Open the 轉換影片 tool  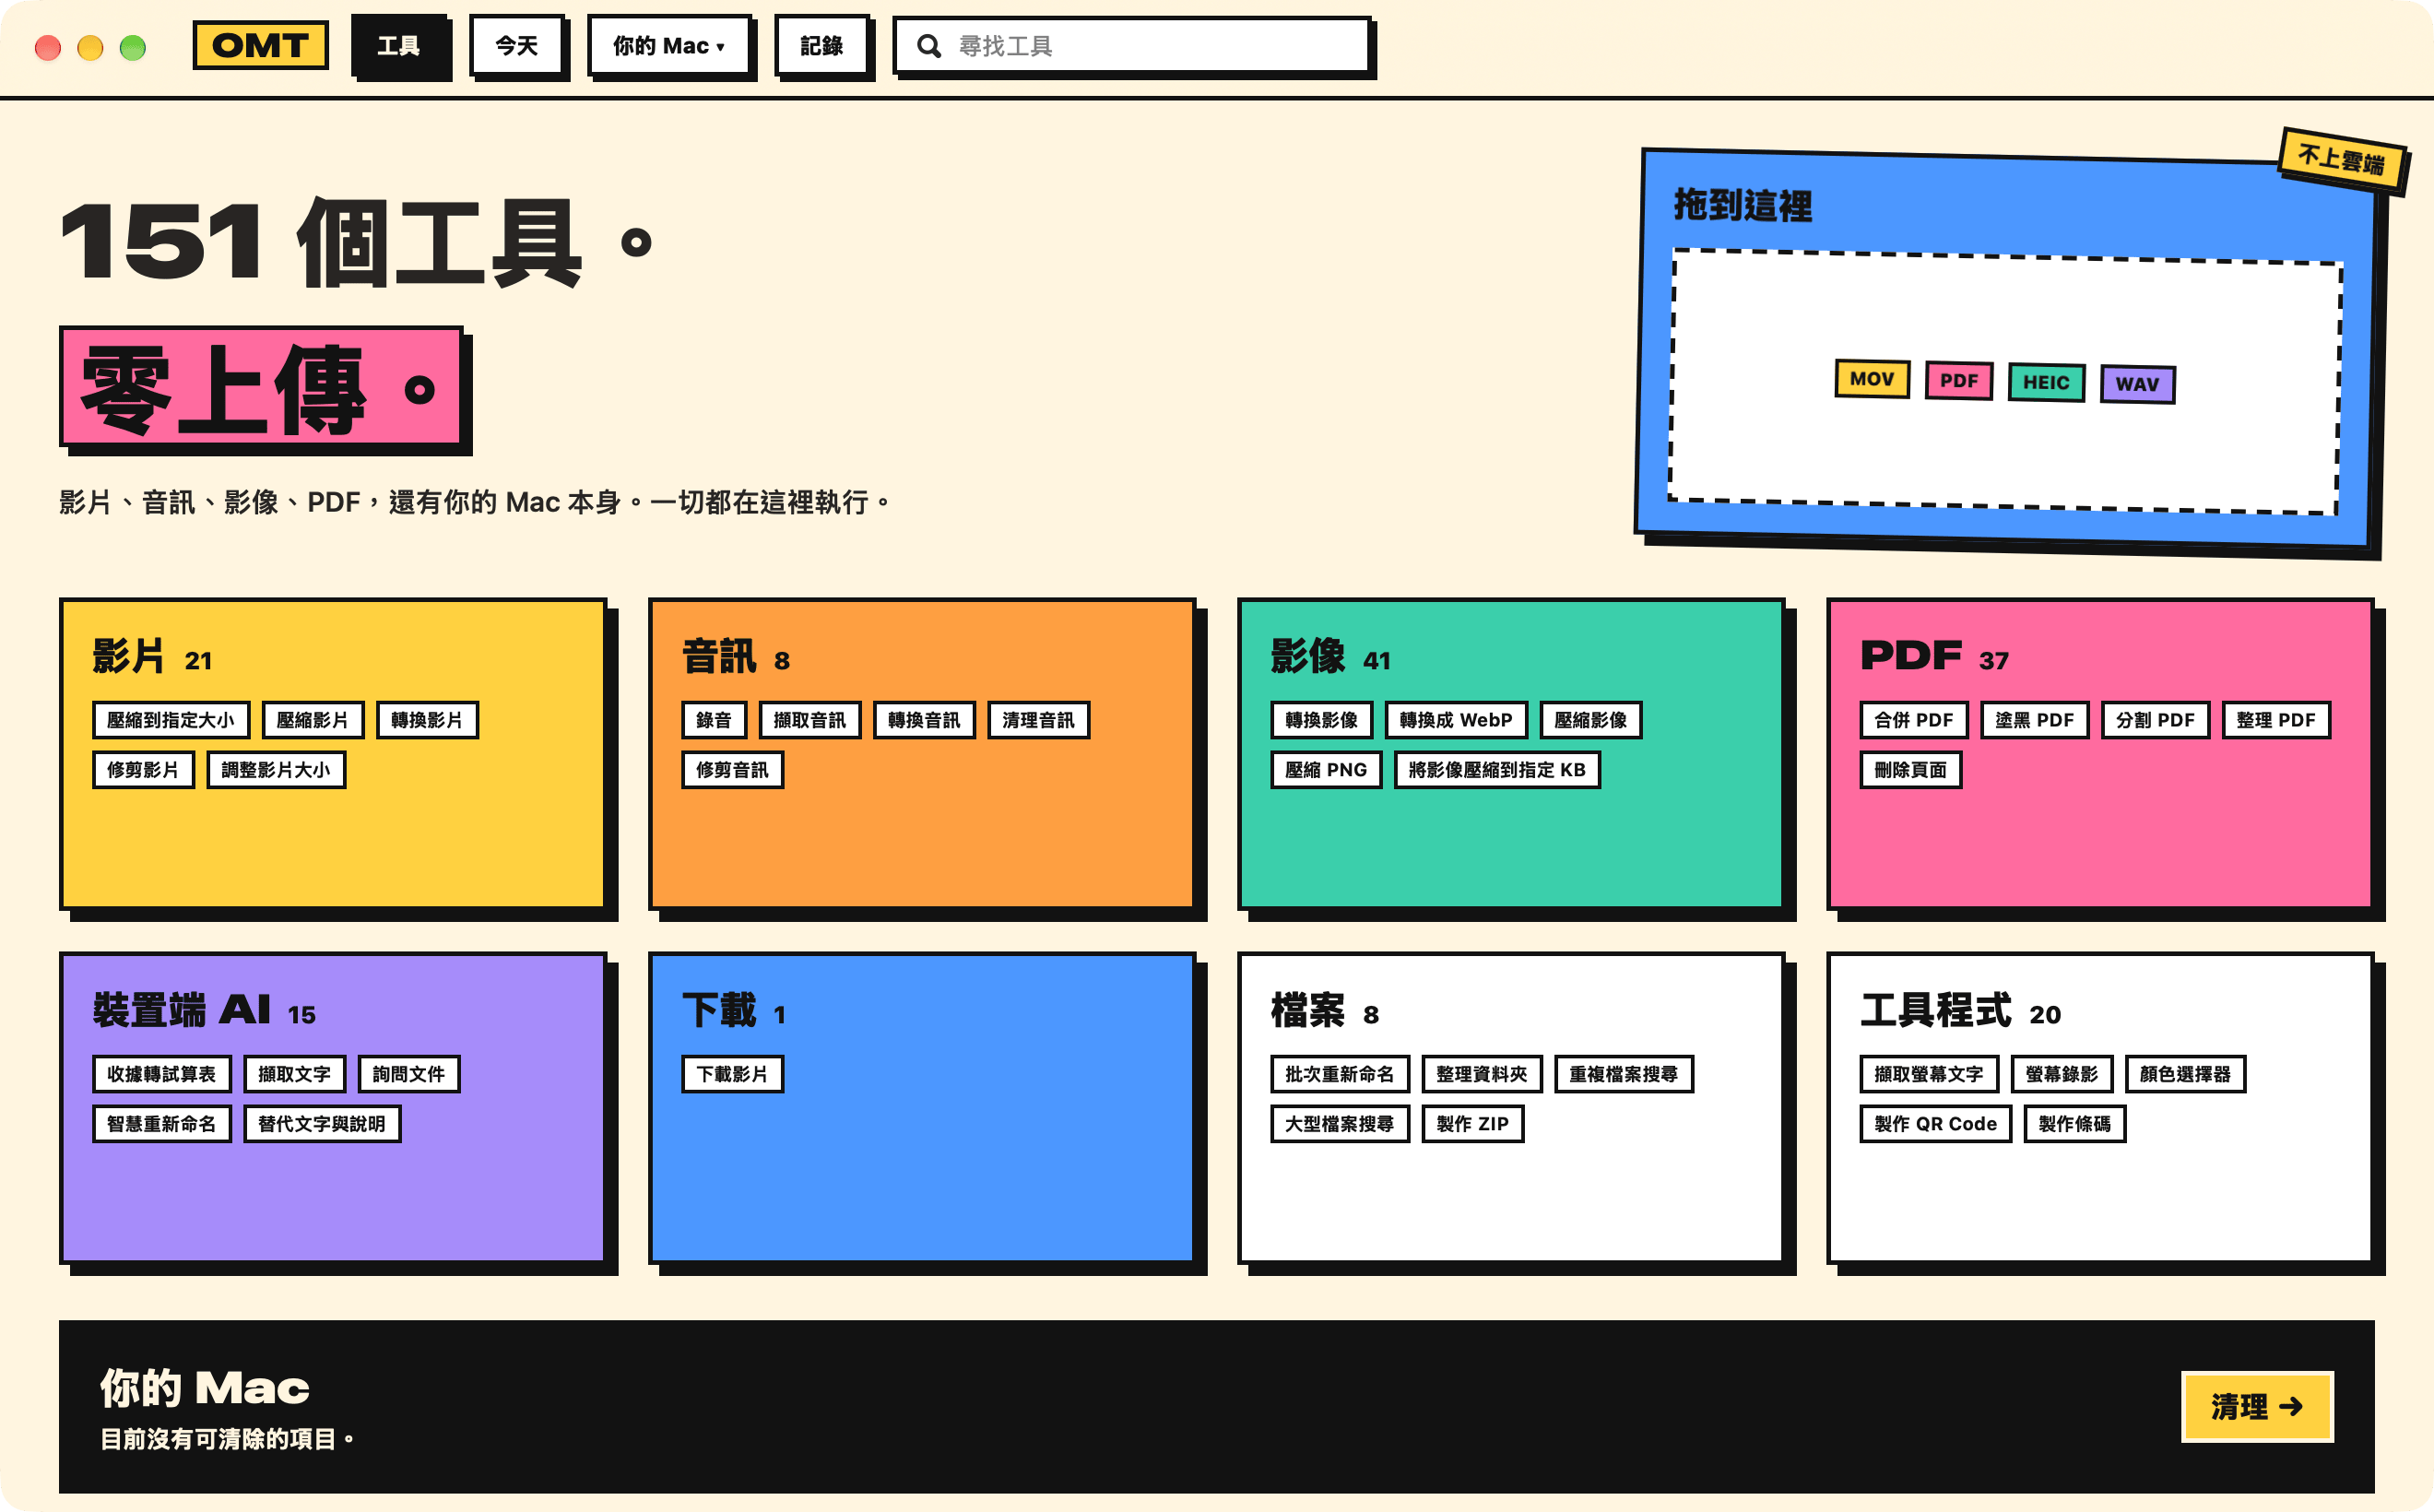[x=427, y=720]
